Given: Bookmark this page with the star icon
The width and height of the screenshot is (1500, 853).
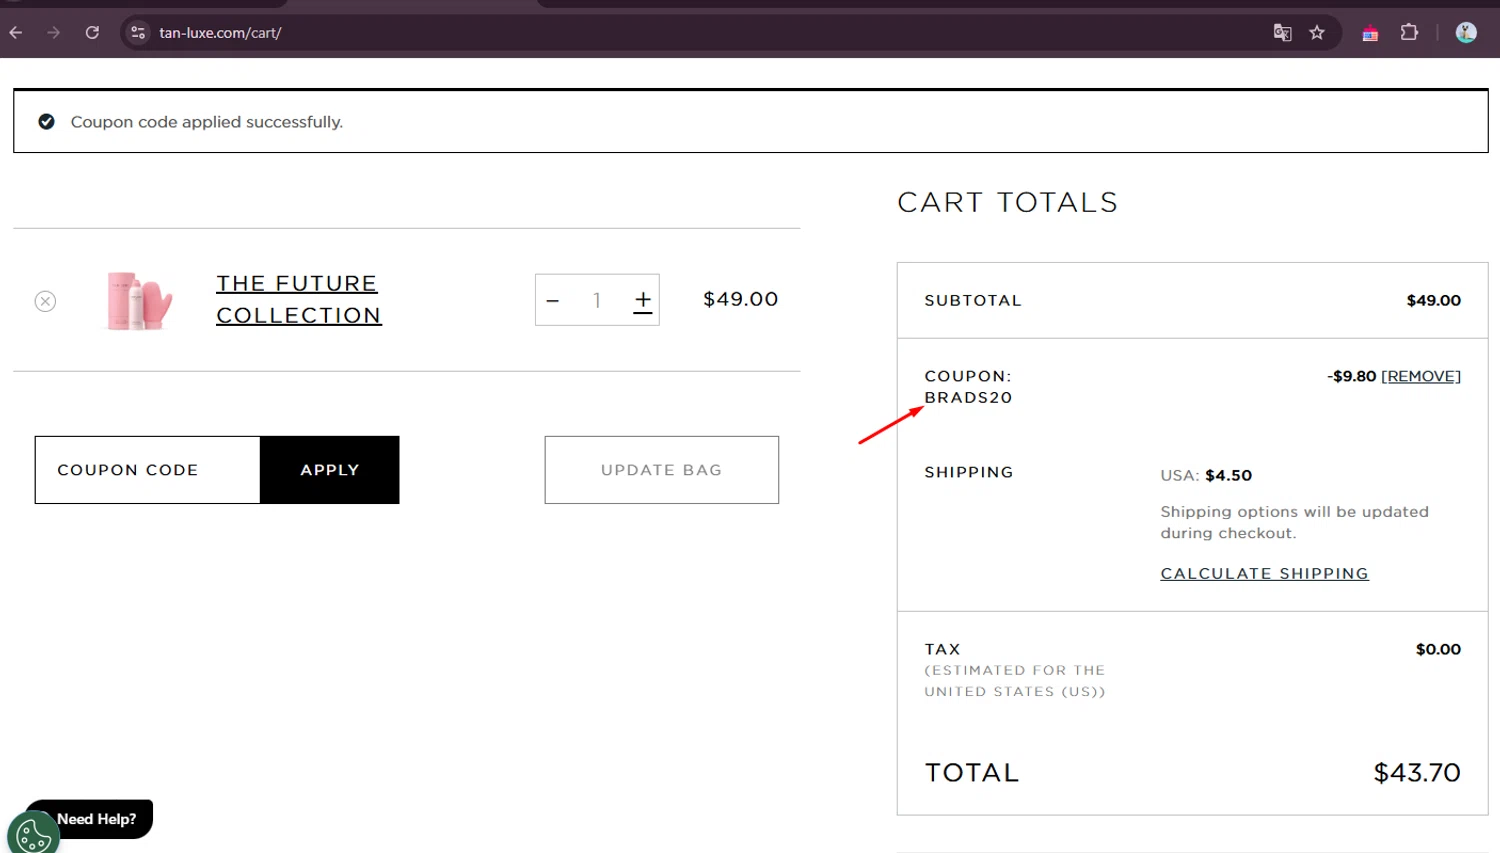Looking at the screenshot, I should coord(1317,33).
